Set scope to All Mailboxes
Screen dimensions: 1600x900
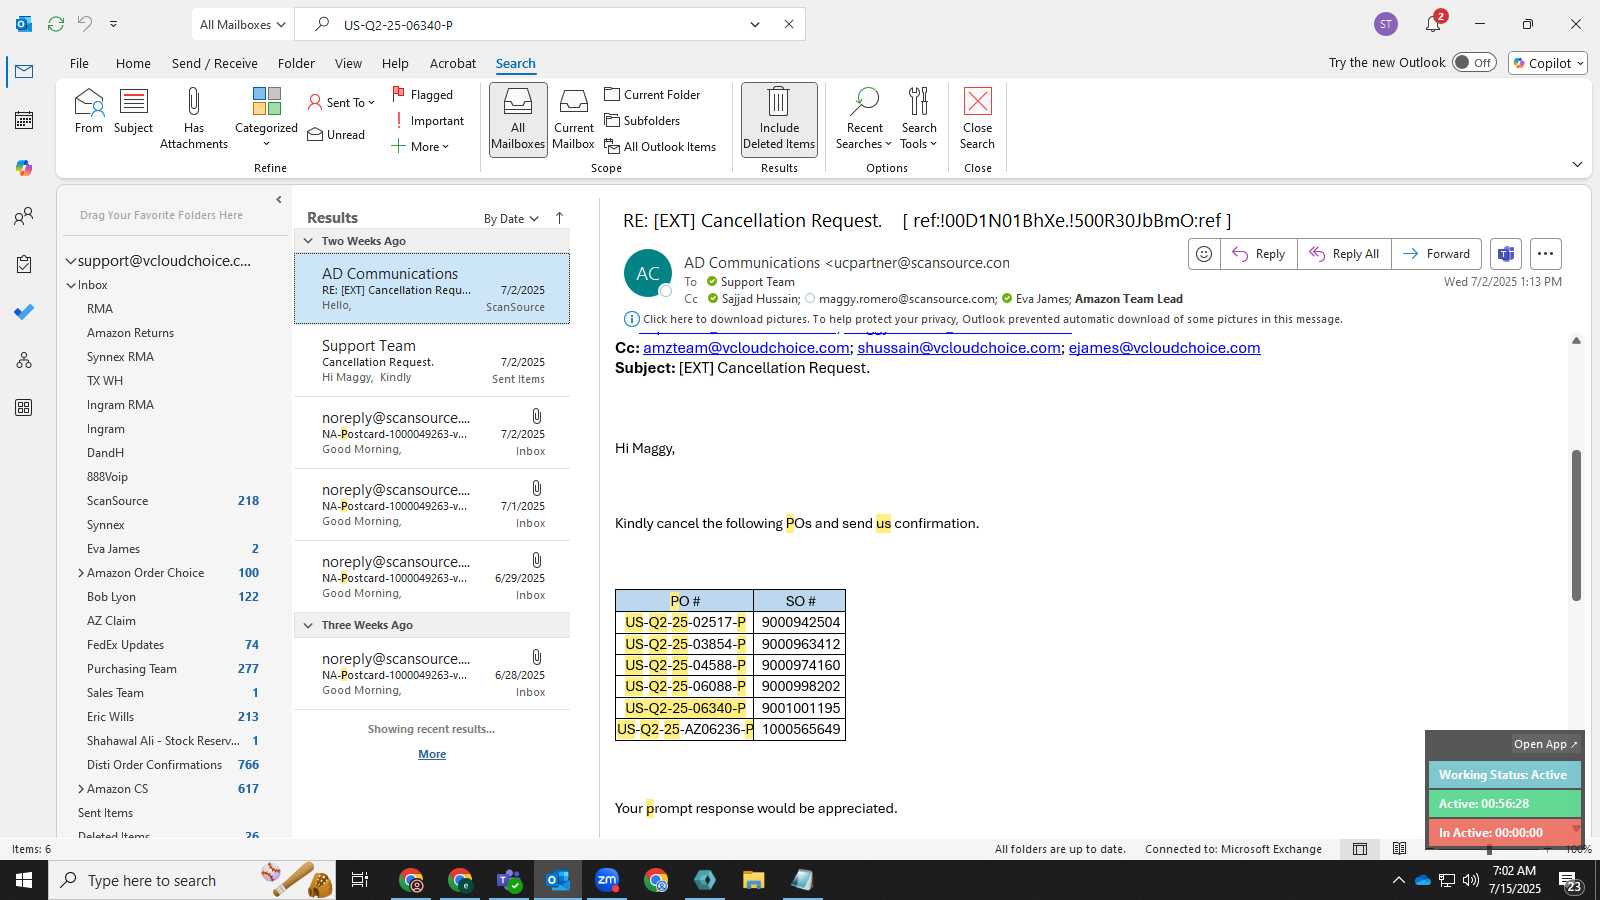click(518, 118)
